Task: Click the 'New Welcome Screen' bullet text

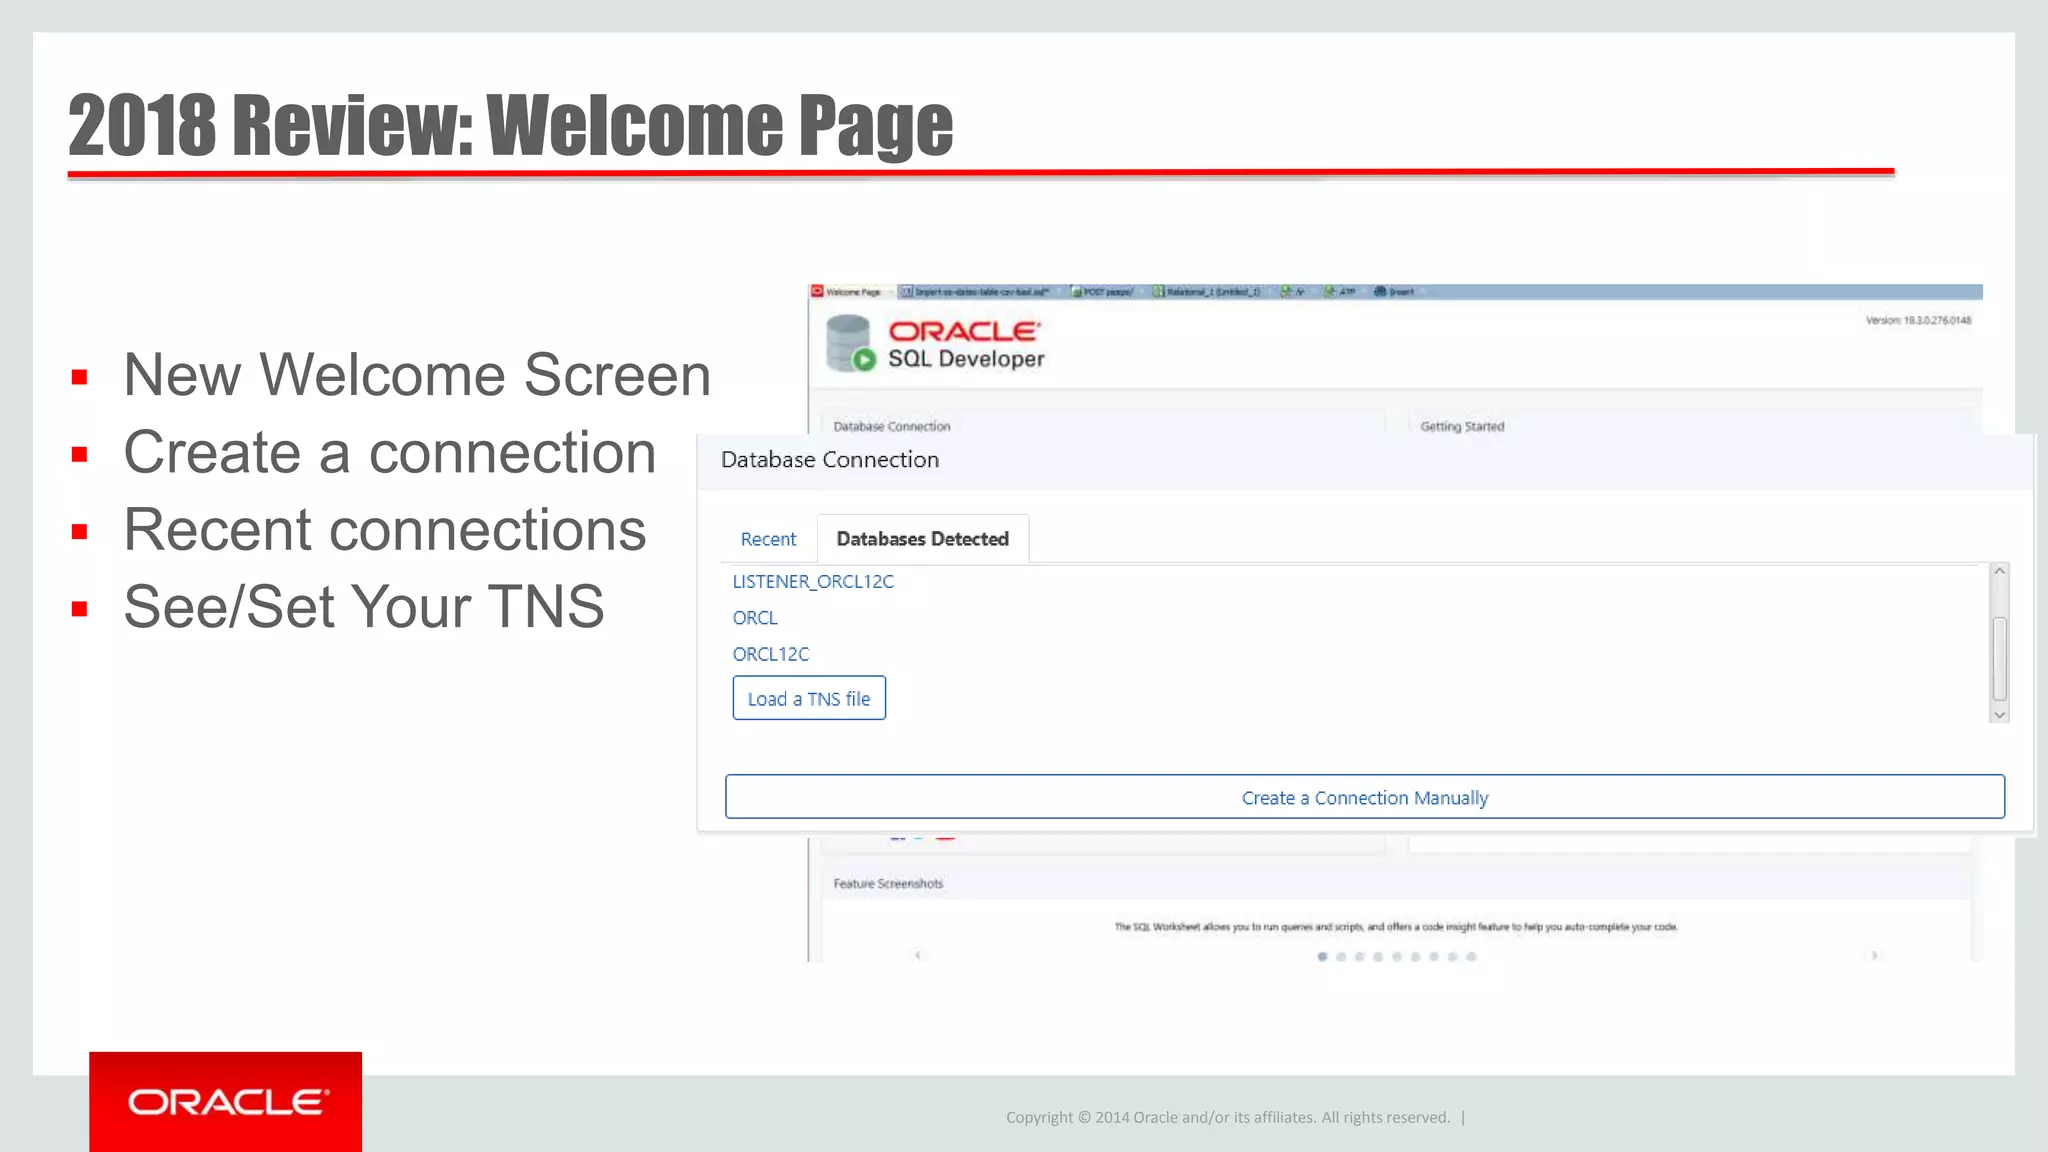Action: [x=417, y=375]
